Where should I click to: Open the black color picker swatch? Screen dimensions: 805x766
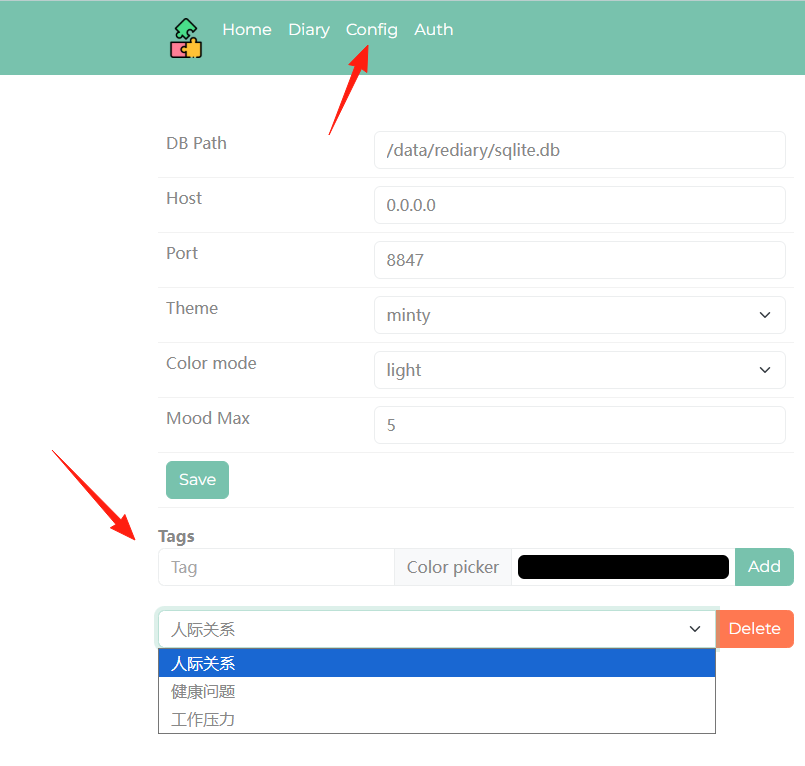(x=623, y=567)
